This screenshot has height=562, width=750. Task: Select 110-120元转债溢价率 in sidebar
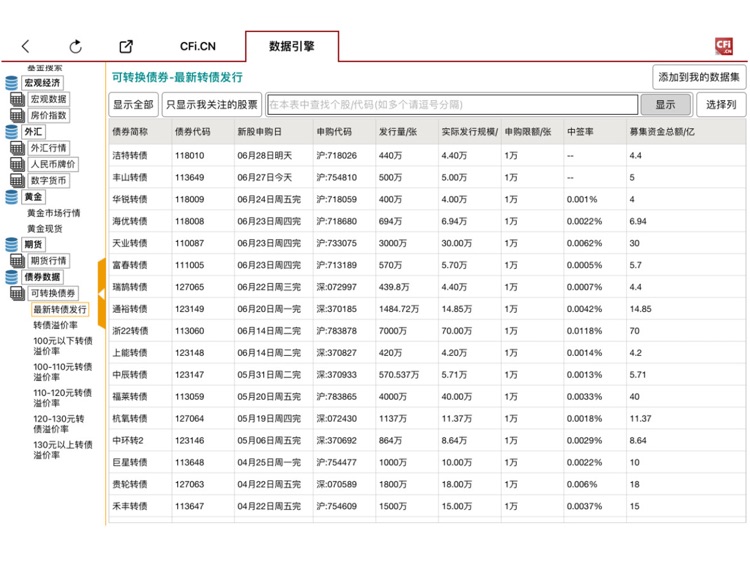pyautogui.click(x=63, y=397)
